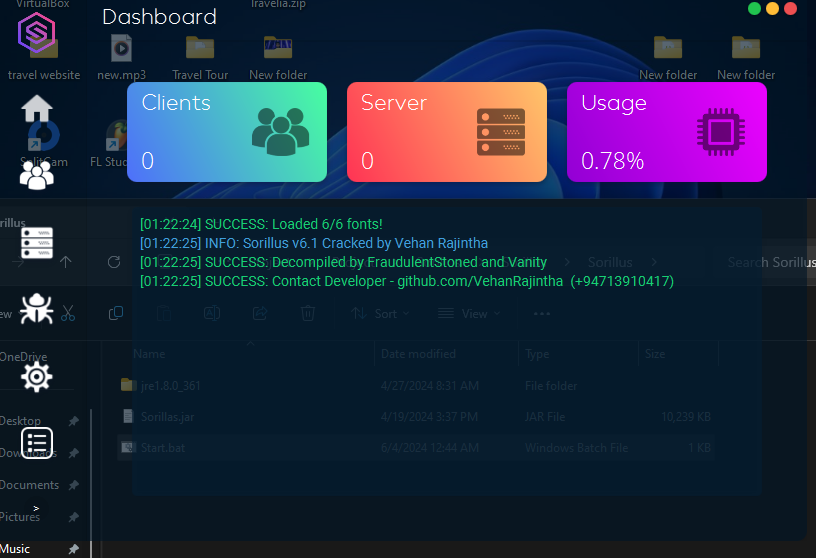Expand chevron after Sorillus breadcrumb

pyautogui.click(x=654, y=262)
